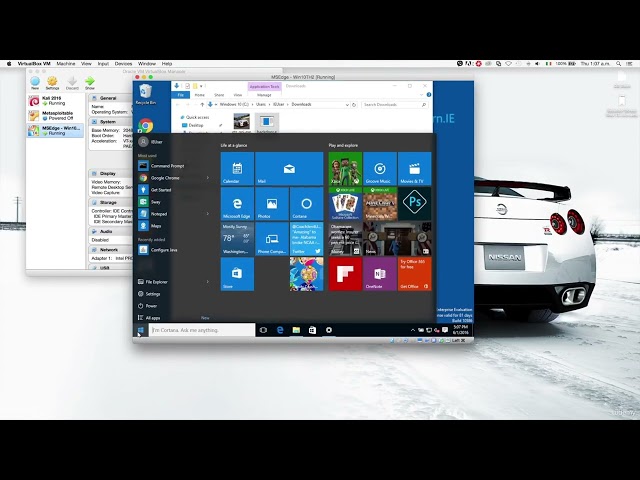
Task: Open Task View on the taskbar
Action: [263, 330]
